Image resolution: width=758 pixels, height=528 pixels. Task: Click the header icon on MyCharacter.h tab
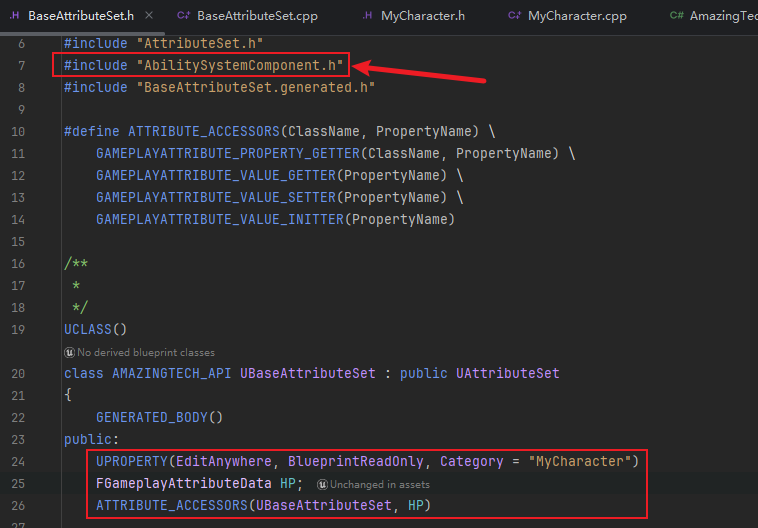367,16
